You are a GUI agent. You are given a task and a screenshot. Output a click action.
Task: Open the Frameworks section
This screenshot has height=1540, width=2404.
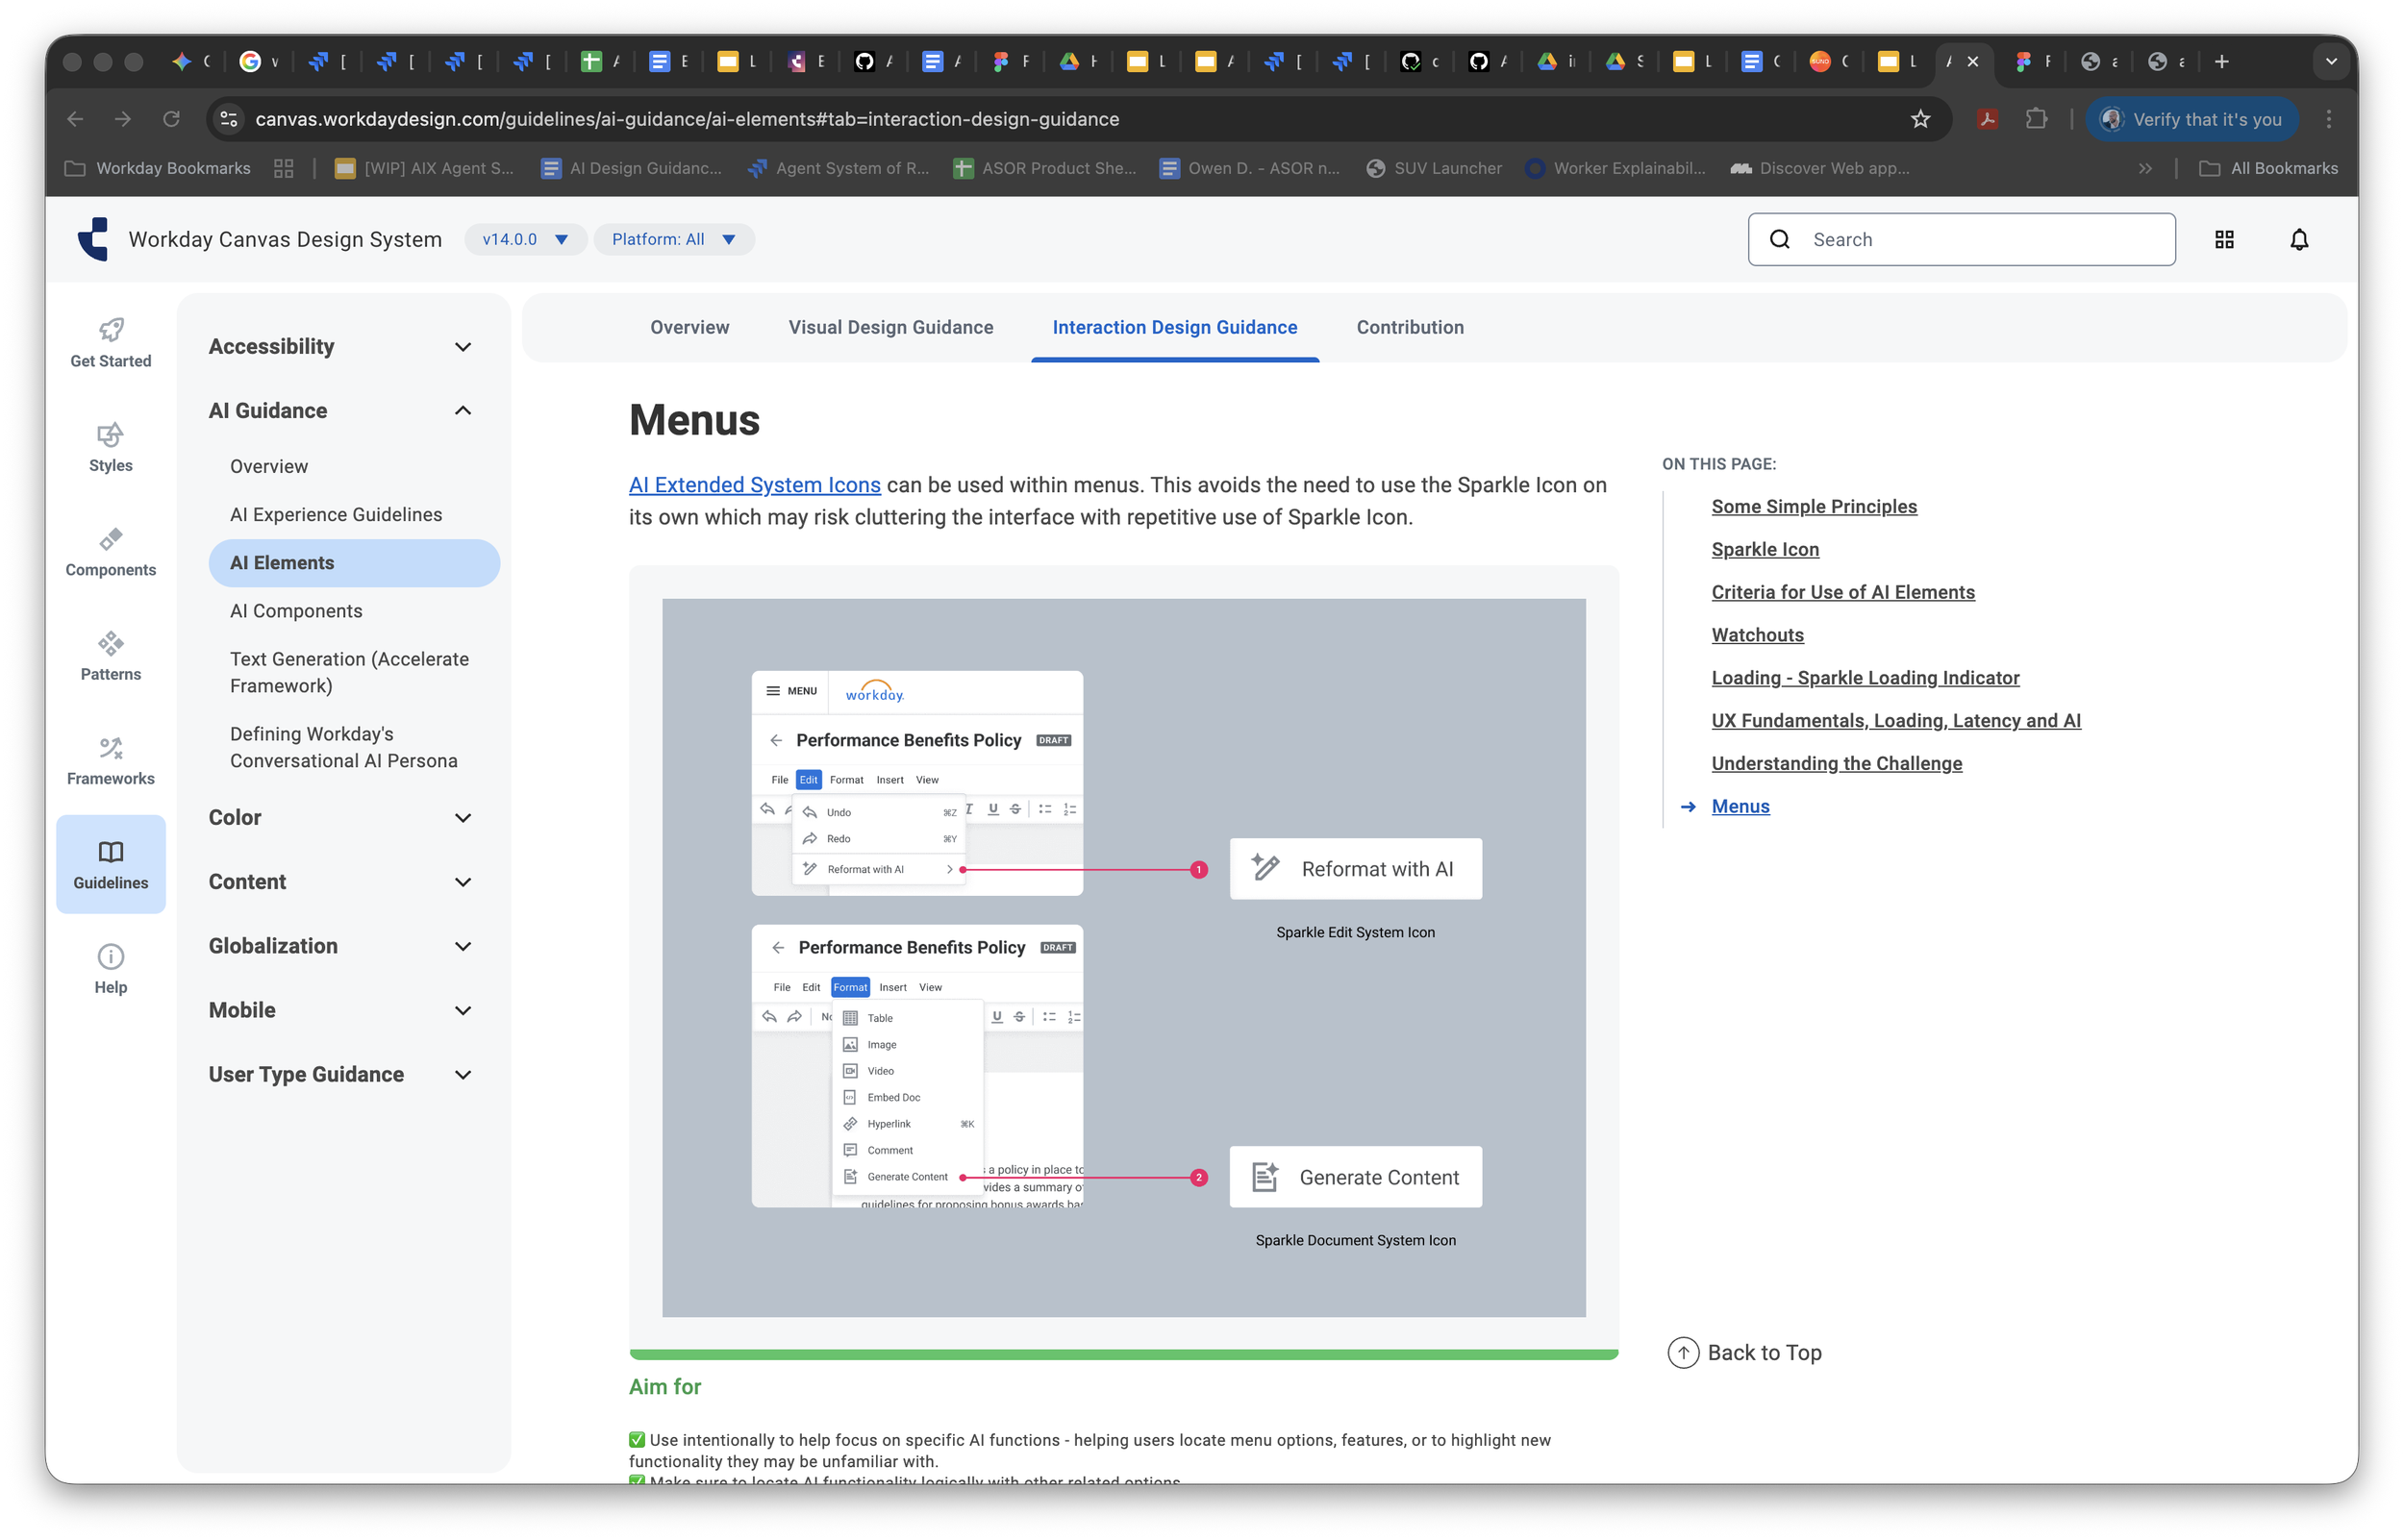coord(111,761)
